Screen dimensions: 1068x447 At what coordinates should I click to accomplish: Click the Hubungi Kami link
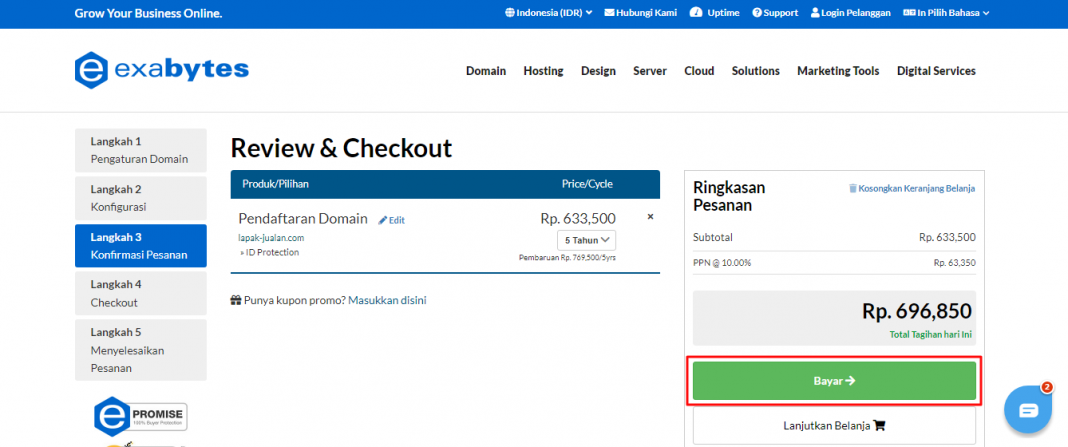click(x=646, y=12)
